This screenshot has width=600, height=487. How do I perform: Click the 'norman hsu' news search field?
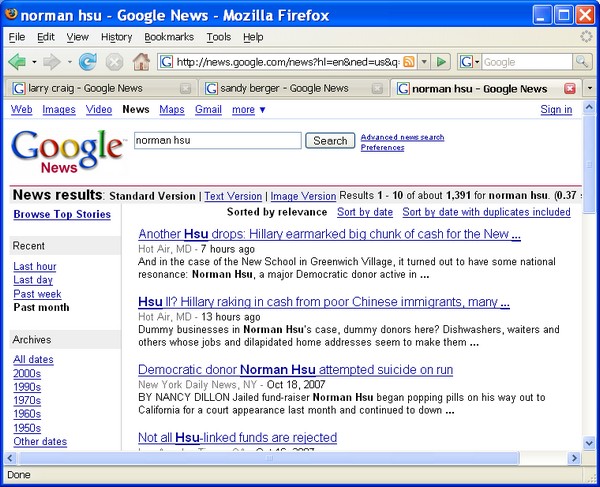(218, 140)
